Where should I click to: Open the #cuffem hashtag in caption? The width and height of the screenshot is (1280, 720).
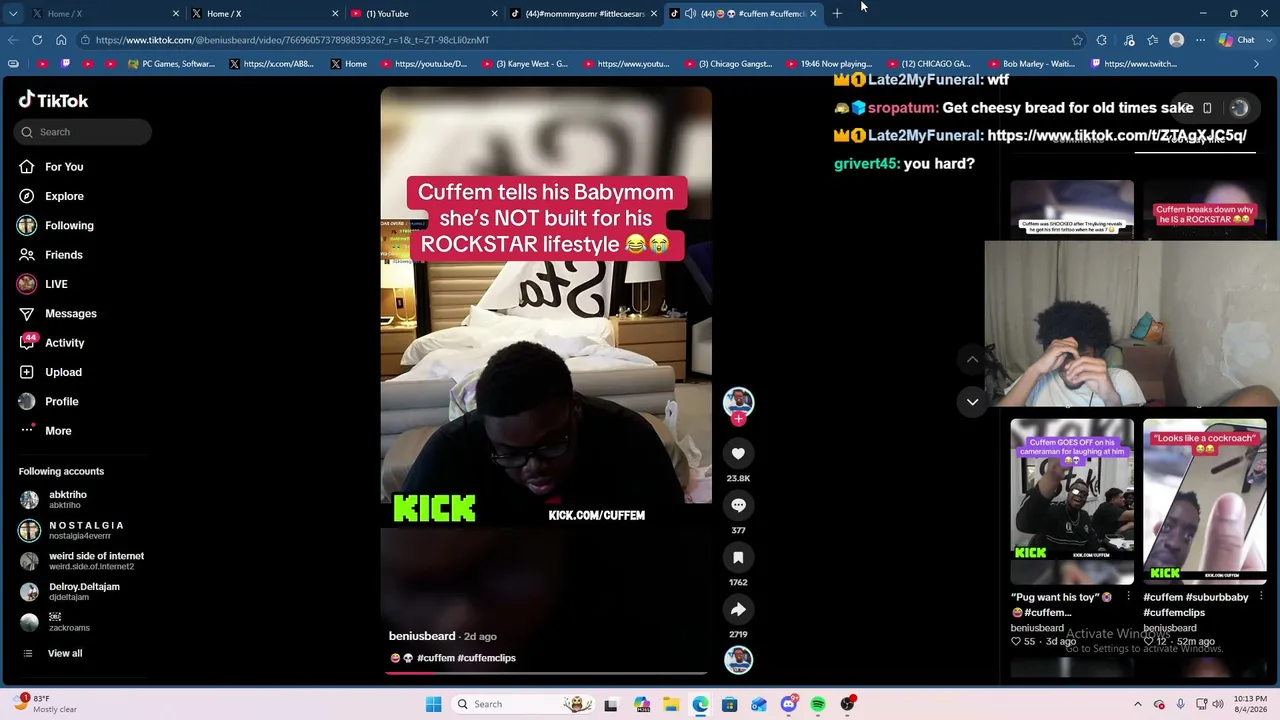436,658
